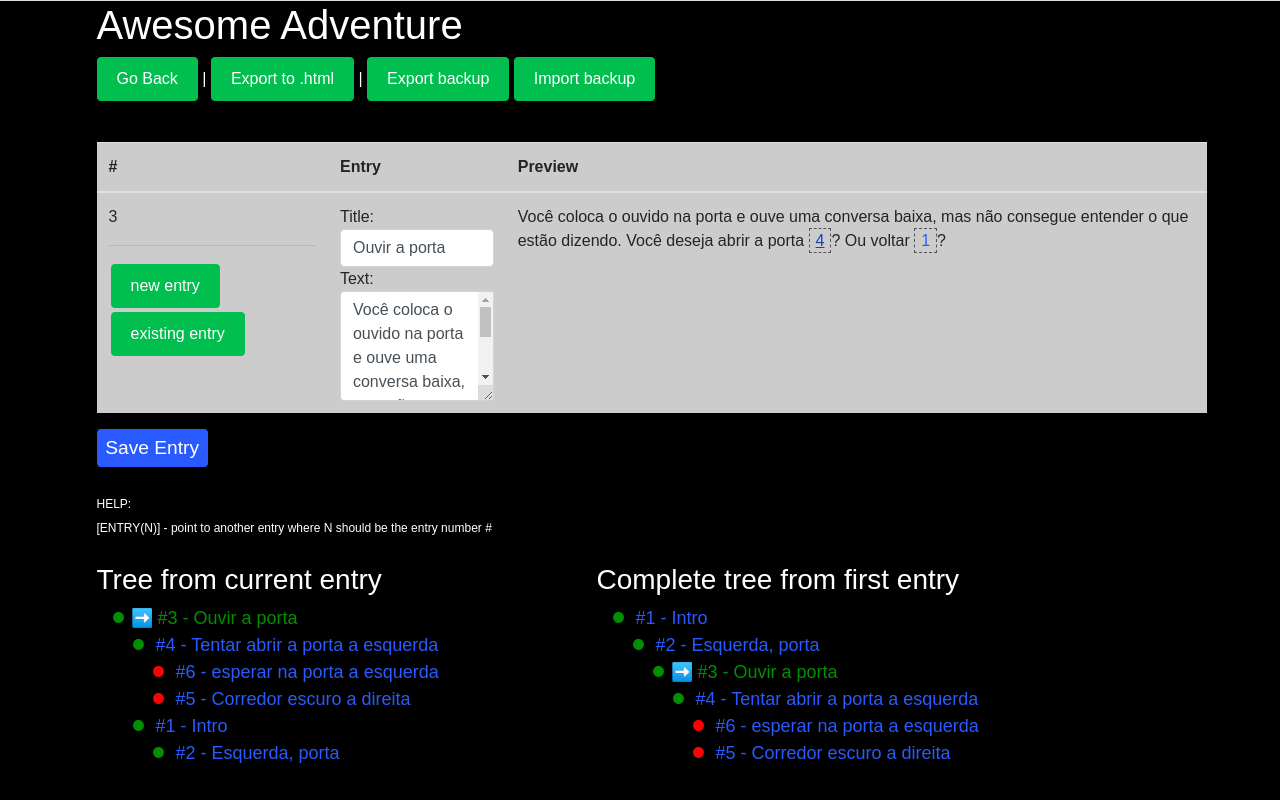Click the red dot beside #6 - esperar na porta
The width and height of the screenshot is (1280, 800).
(x=157, y=671)
